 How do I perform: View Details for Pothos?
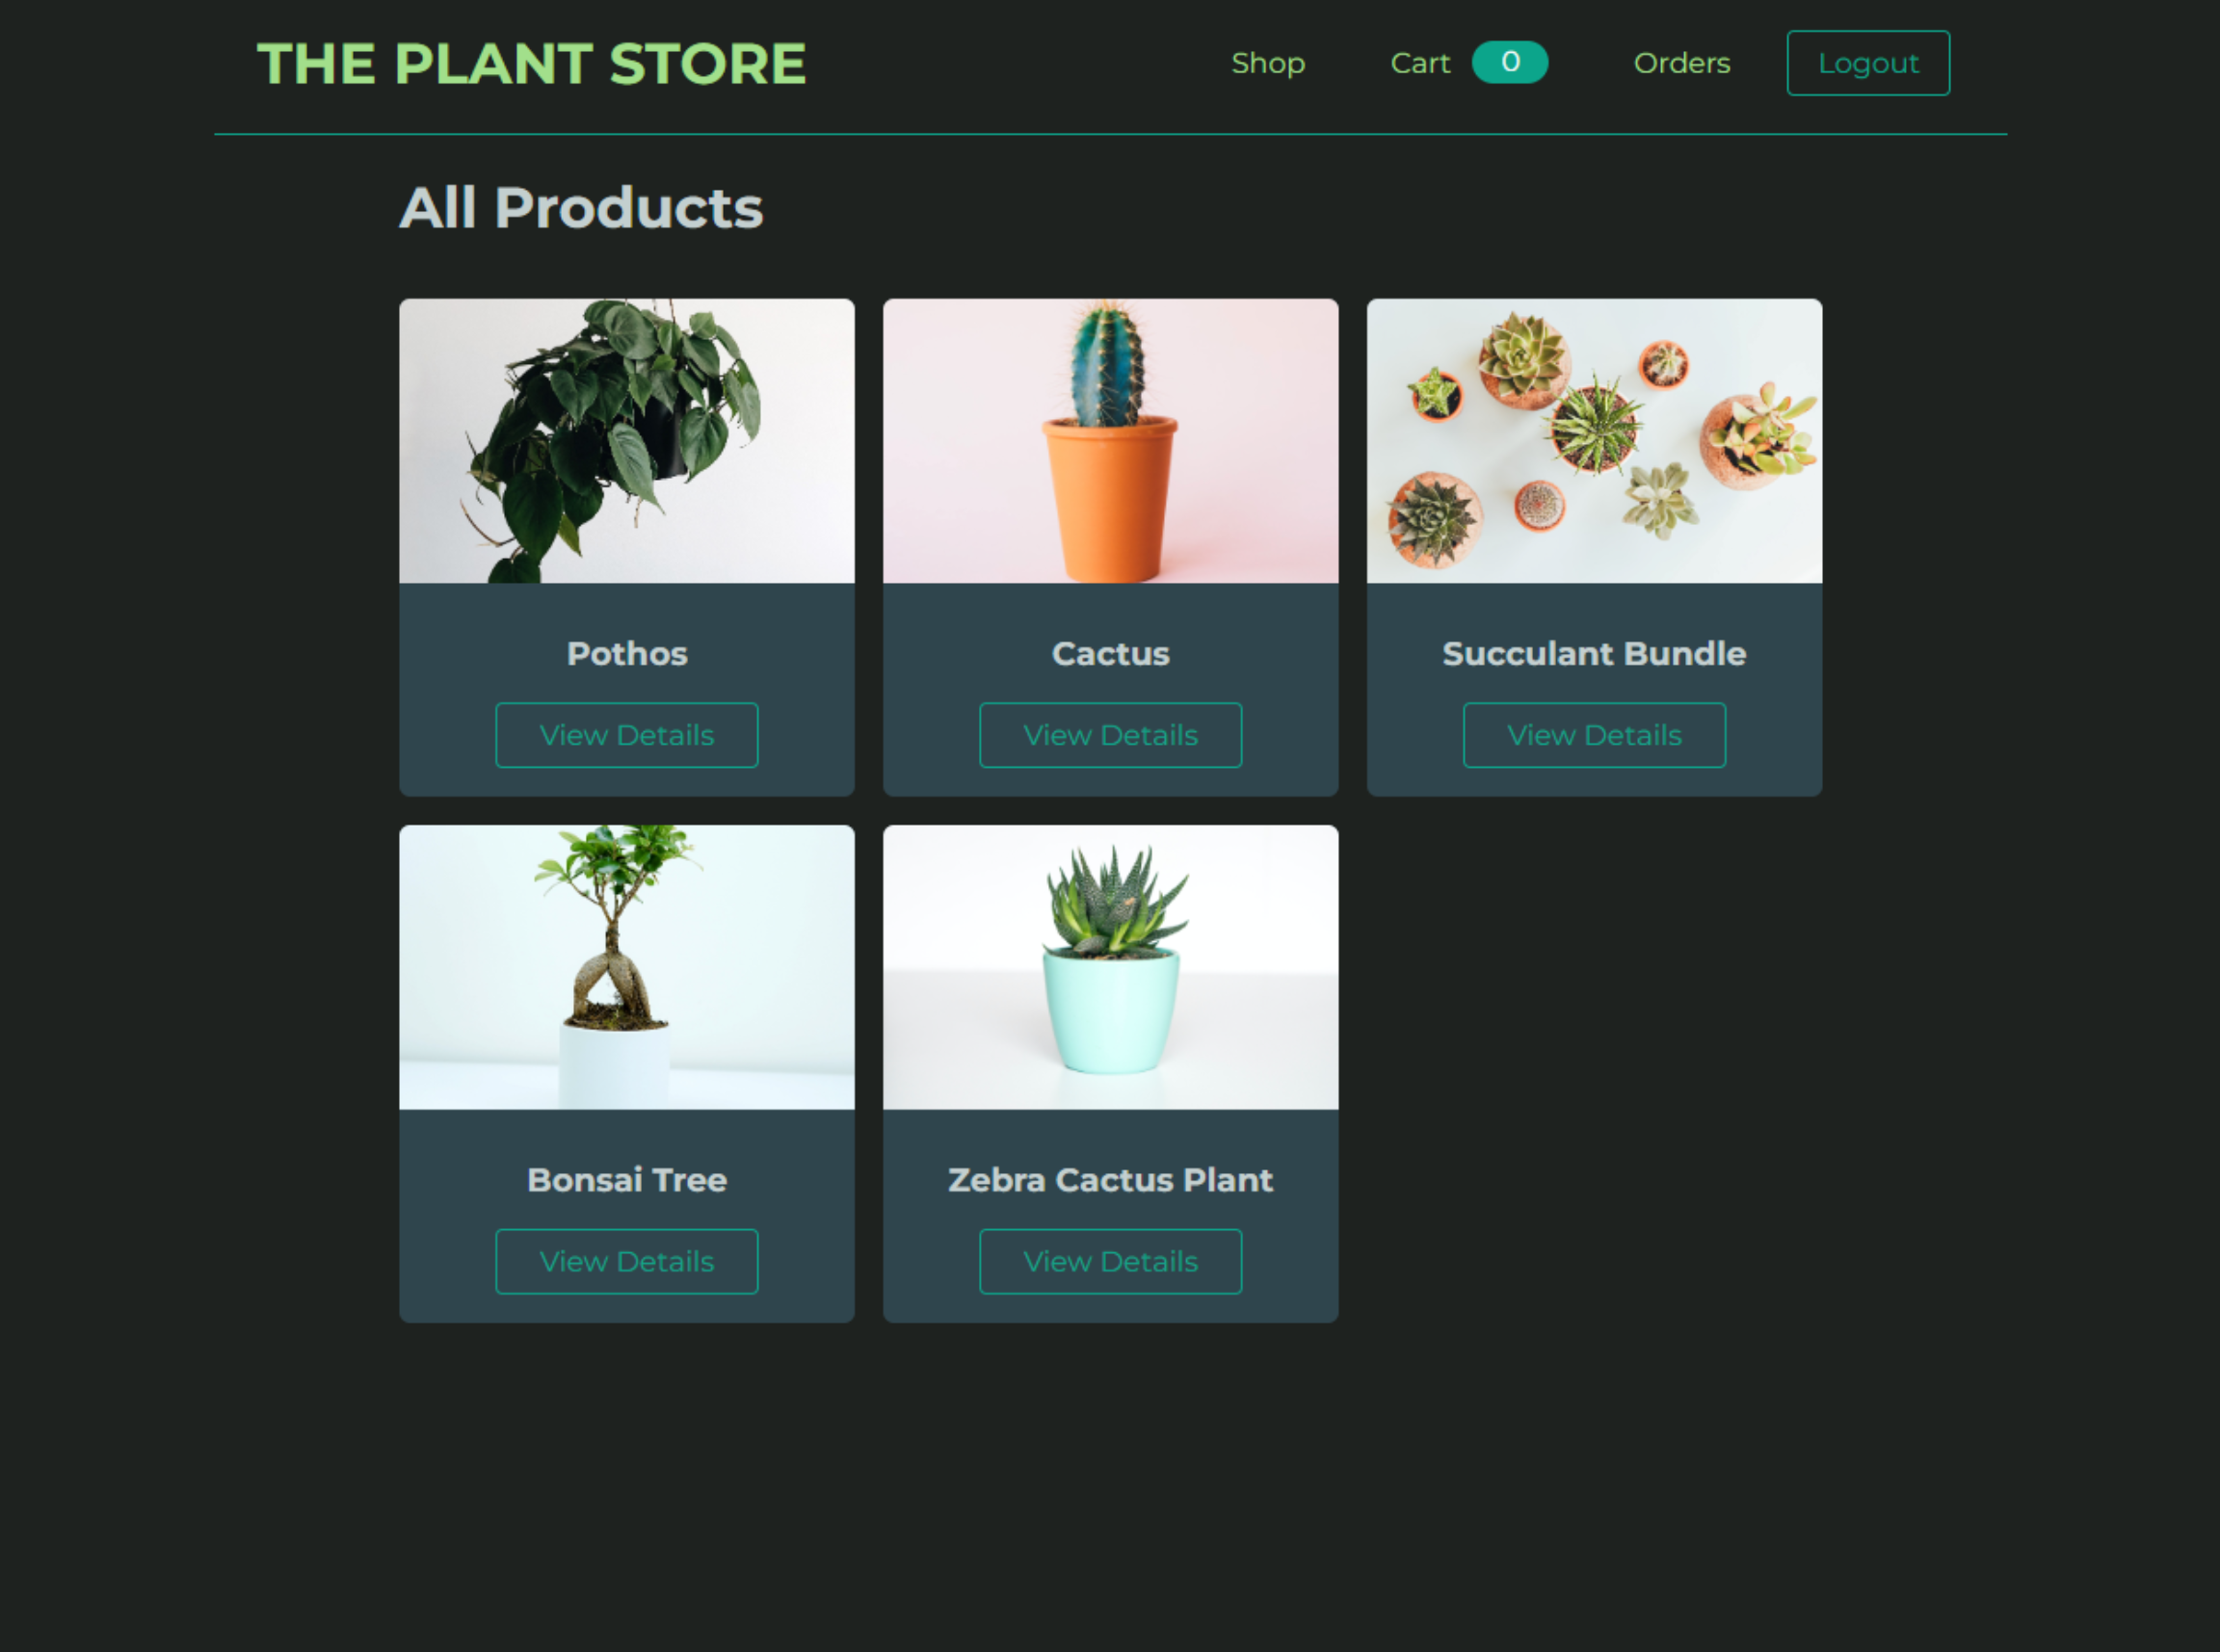point(626,735)
